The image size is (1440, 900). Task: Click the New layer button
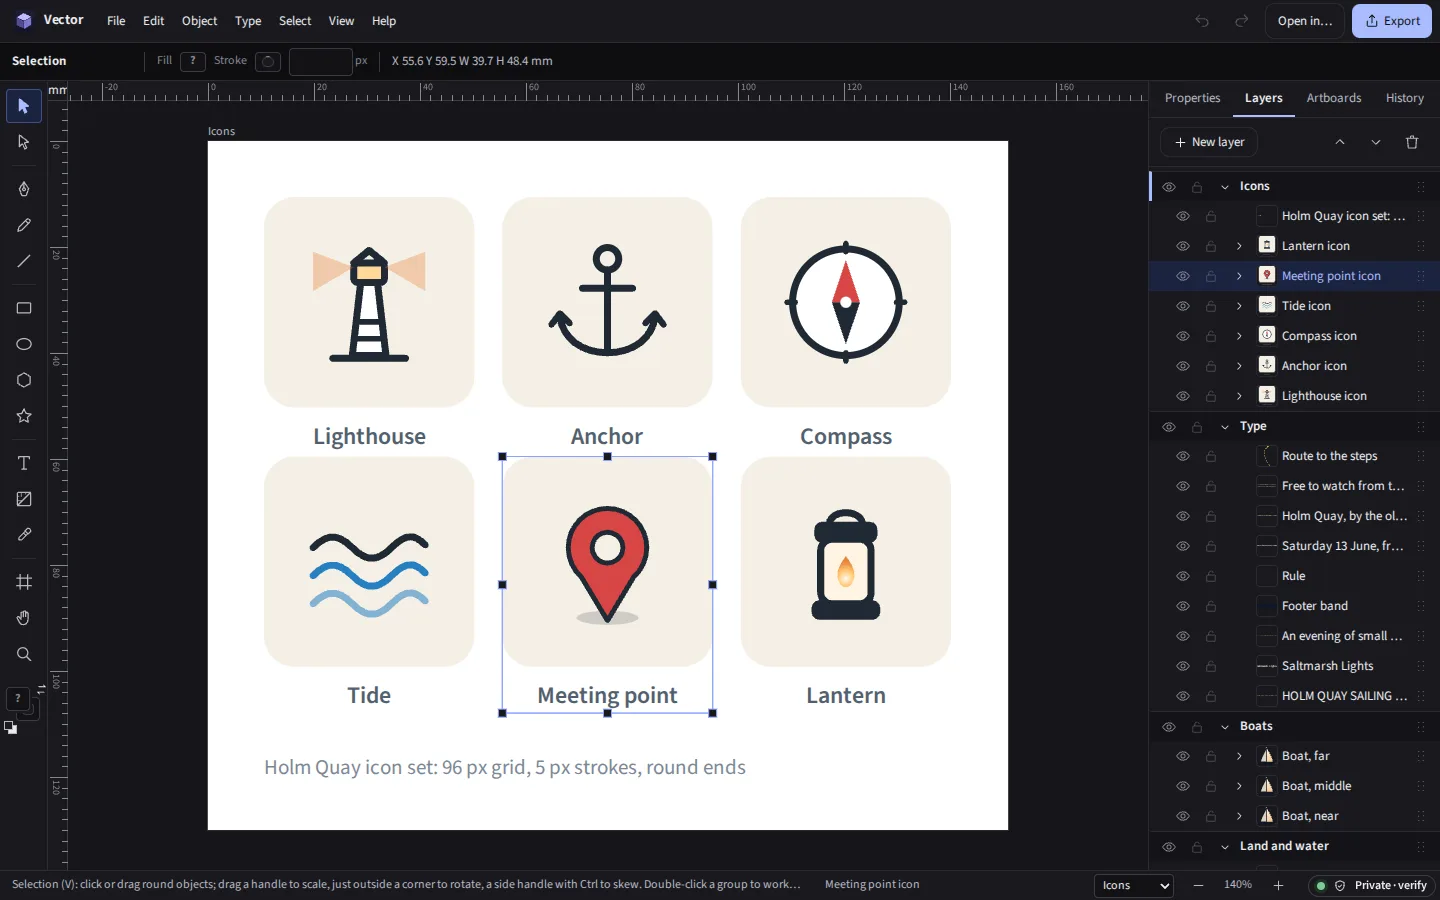pos(1209,142)
